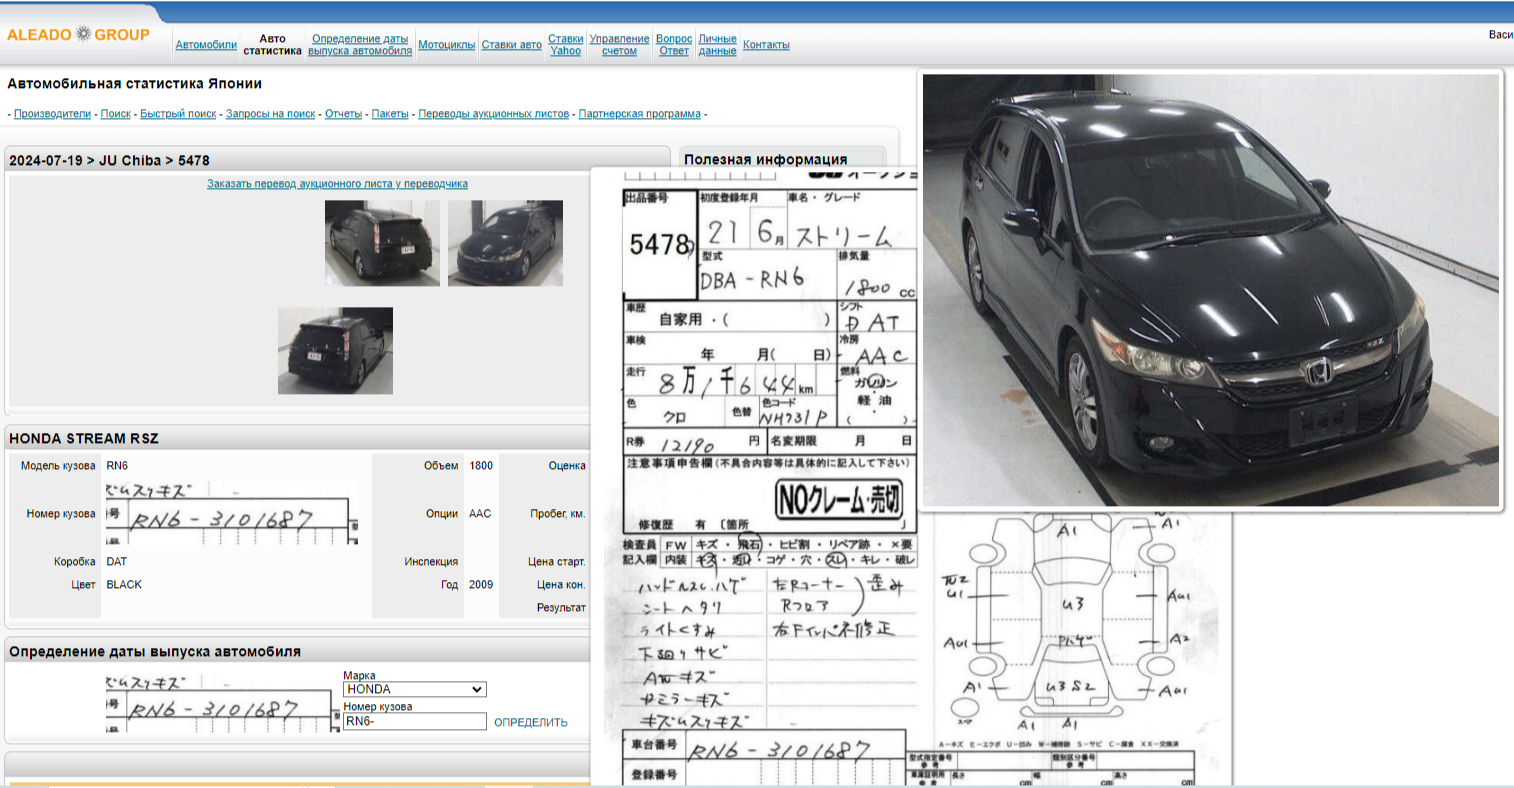Click the body model value RN6
Screen dimensions: 1514x788
[117, 466]
